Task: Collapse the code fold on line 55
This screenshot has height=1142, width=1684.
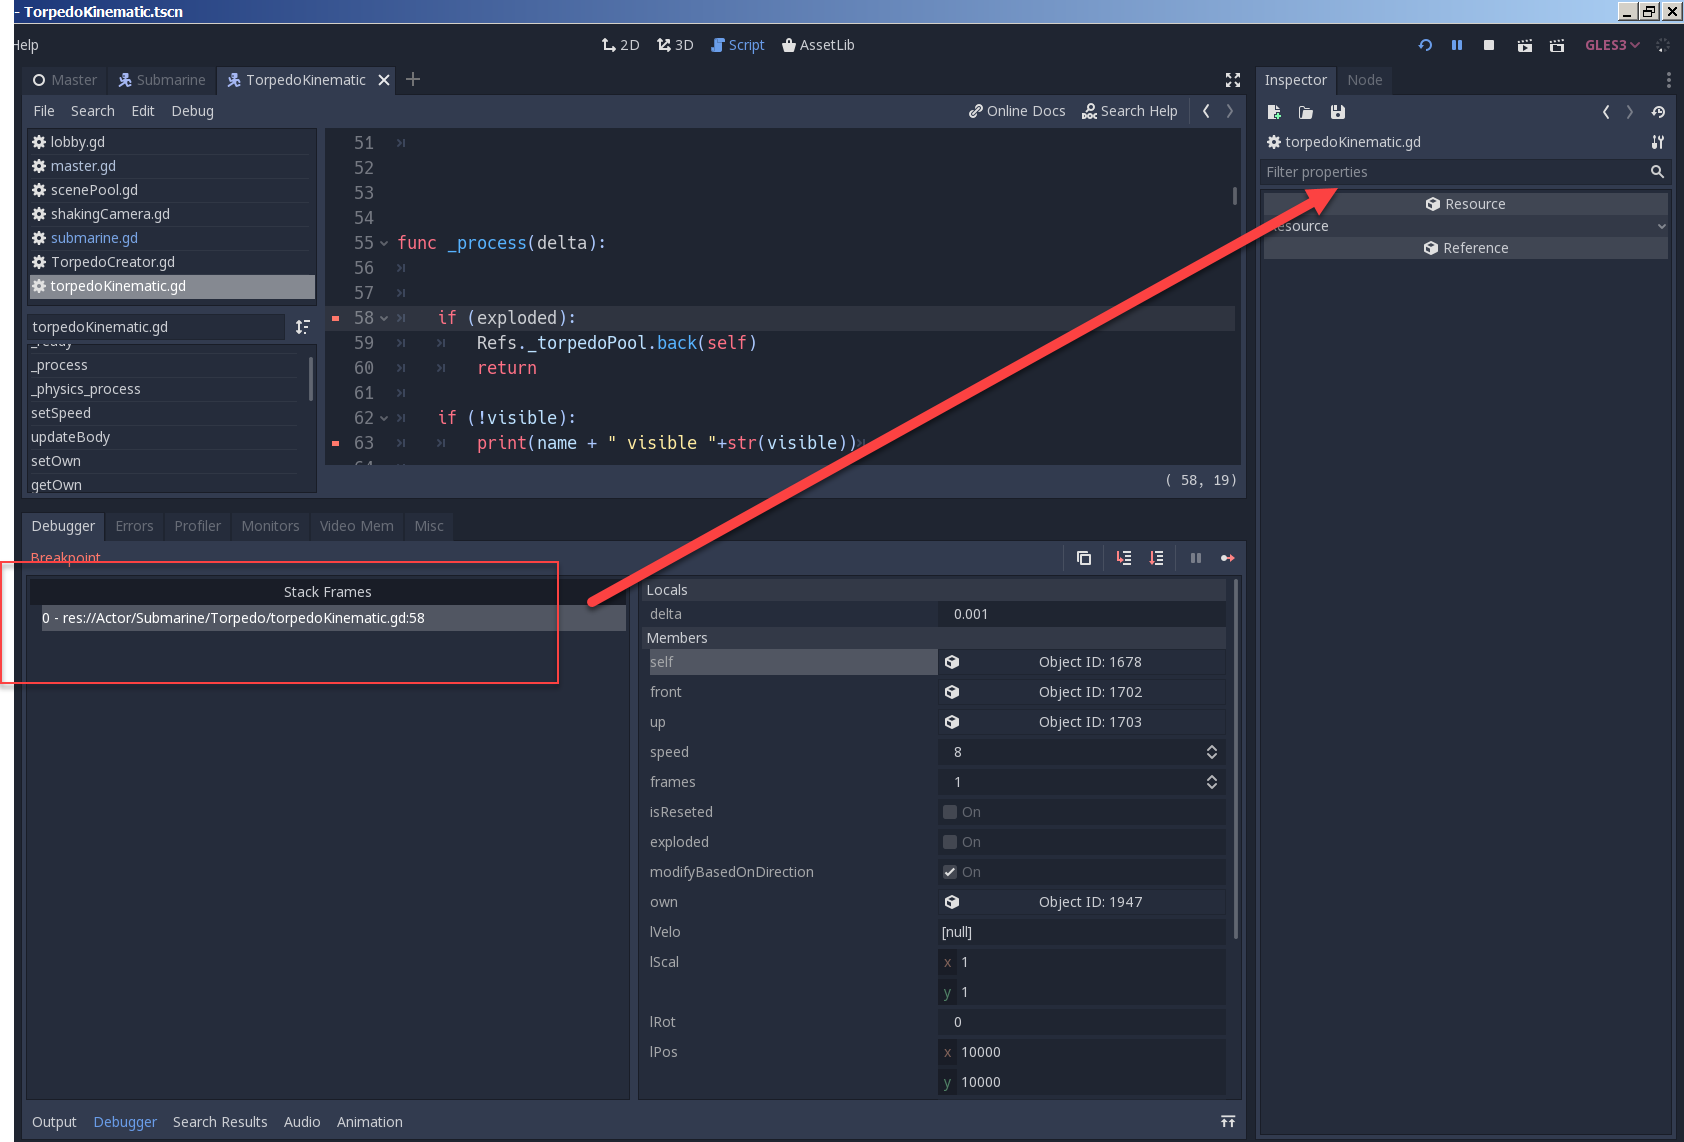Action: point(384,243)
